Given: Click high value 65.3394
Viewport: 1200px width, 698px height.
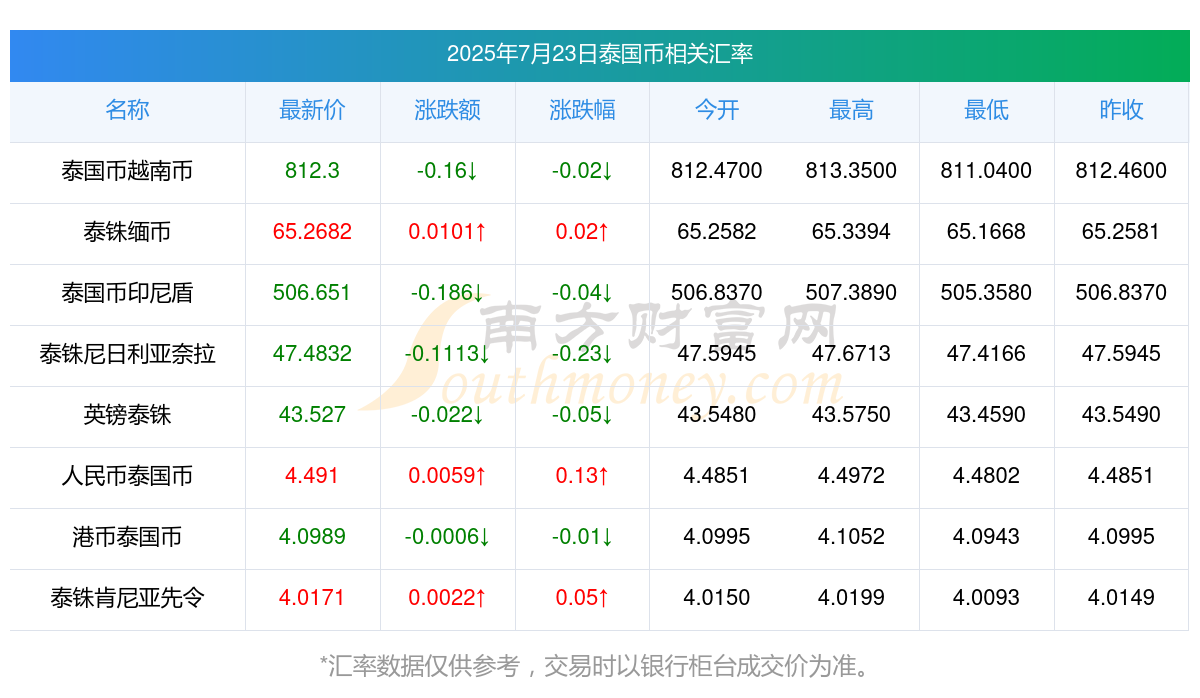Looking at the screenshot, I should point(851,232).
